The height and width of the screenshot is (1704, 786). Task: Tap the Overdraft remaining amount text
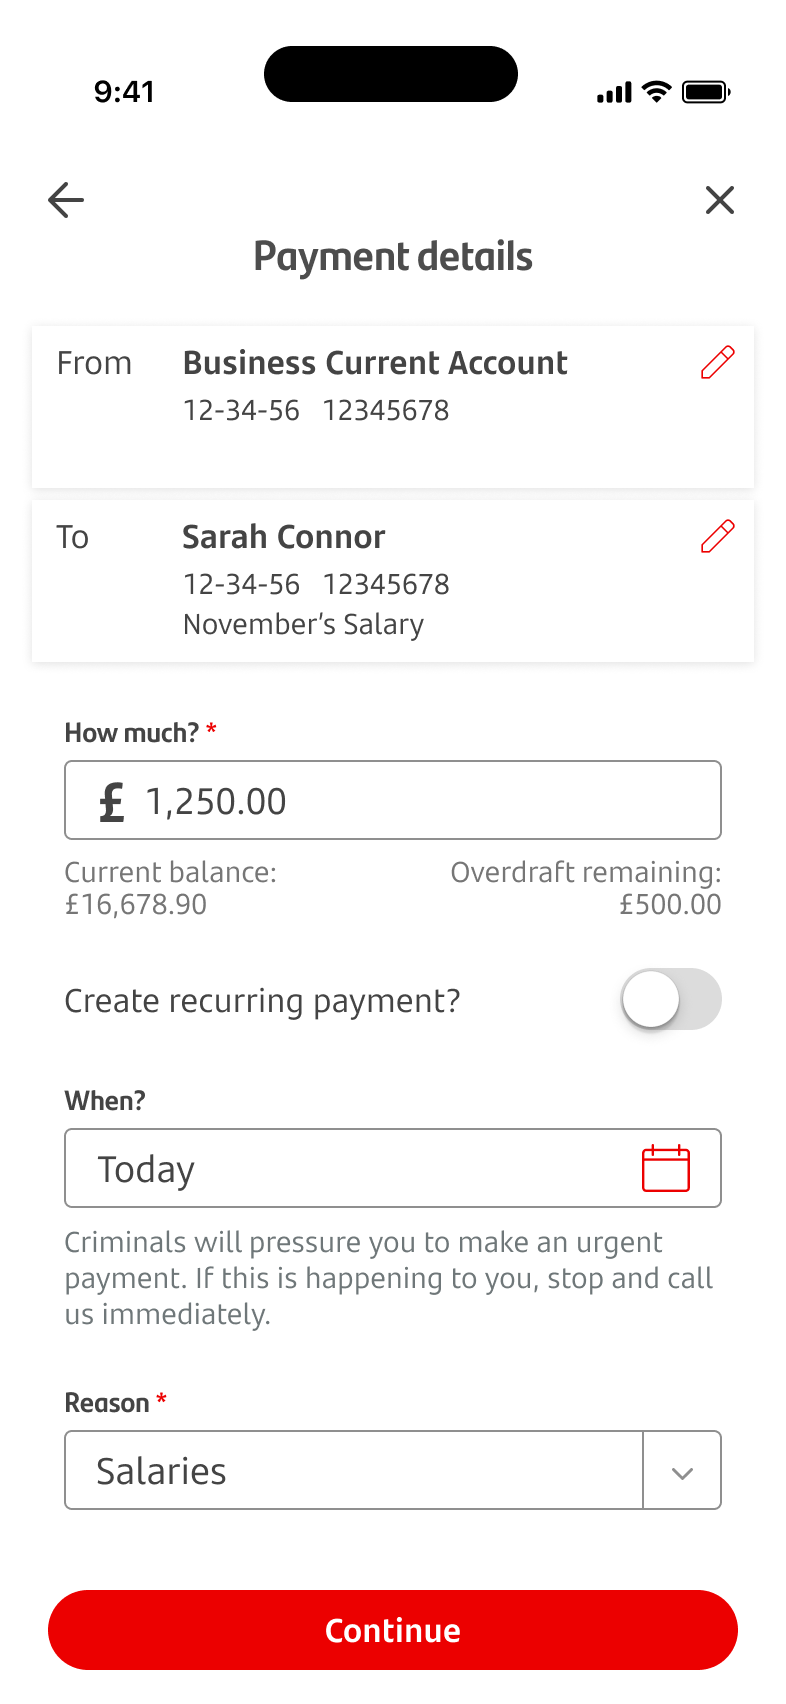point(669,905)
